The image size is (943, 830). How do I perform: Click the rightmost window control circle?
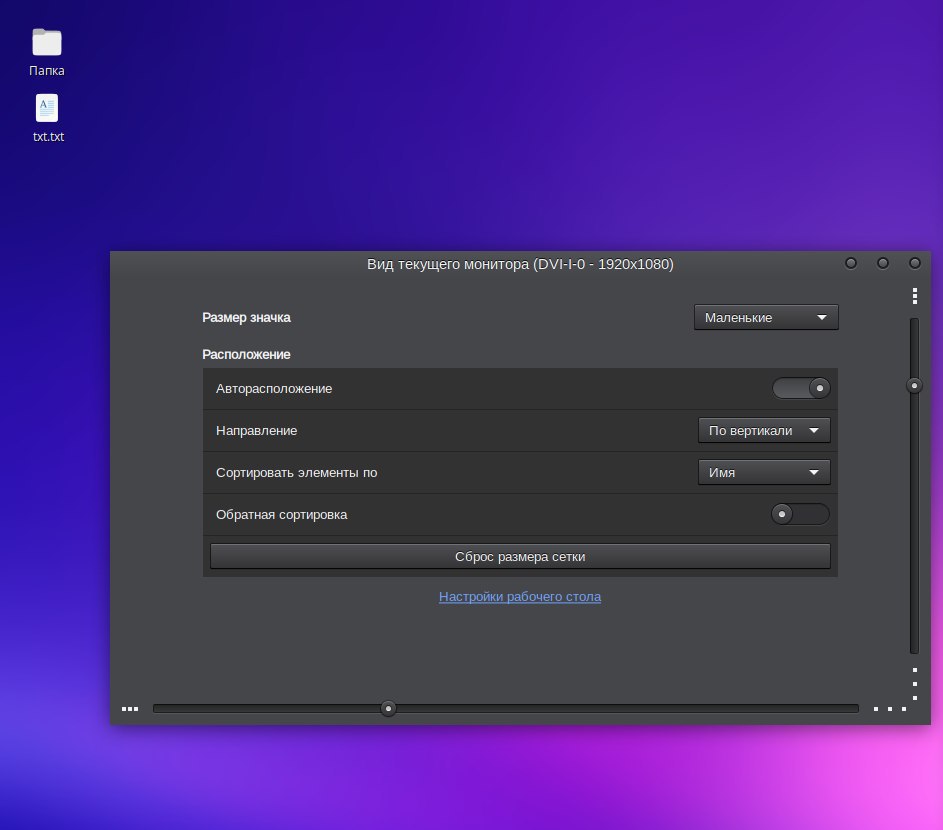(x=915, y=263)
